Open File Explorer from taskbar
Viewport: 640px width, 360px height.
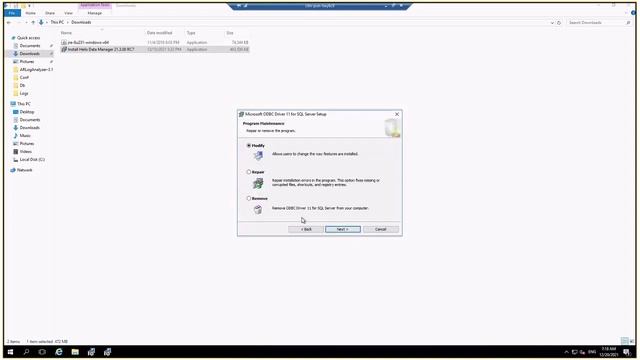(75, 352)
